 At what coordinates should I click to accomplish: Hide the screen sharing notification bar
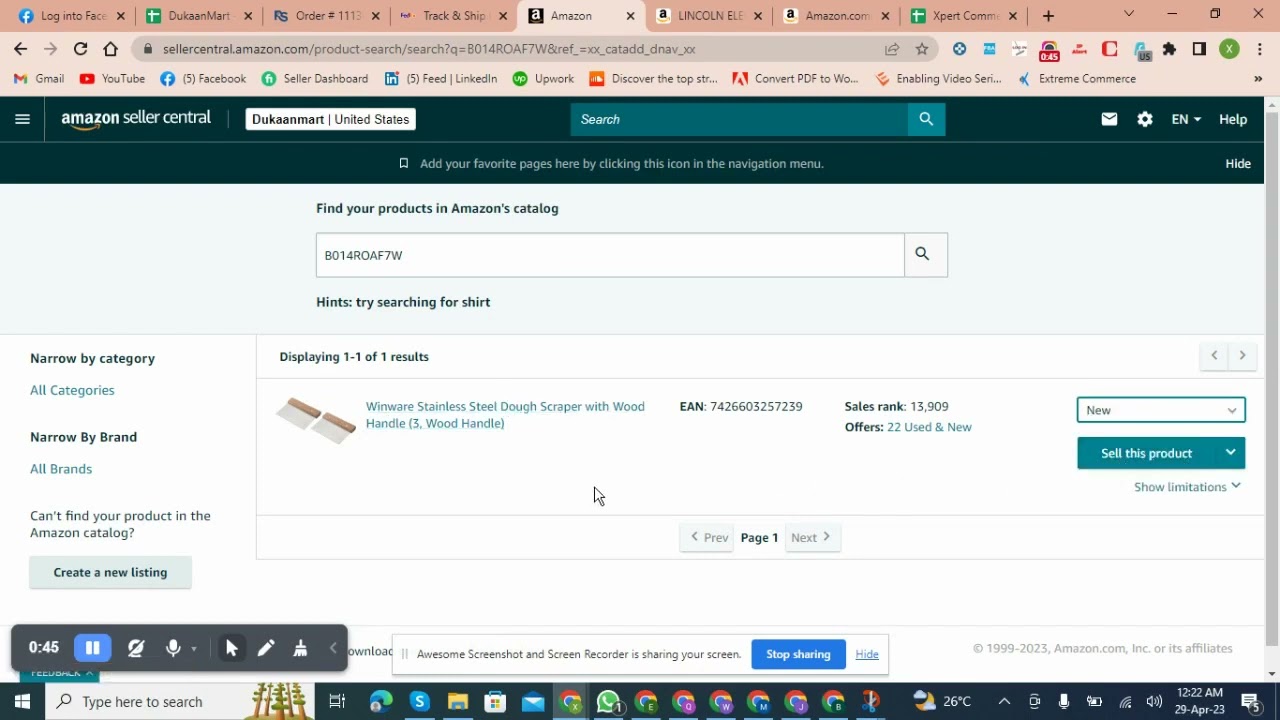[867, 654]
